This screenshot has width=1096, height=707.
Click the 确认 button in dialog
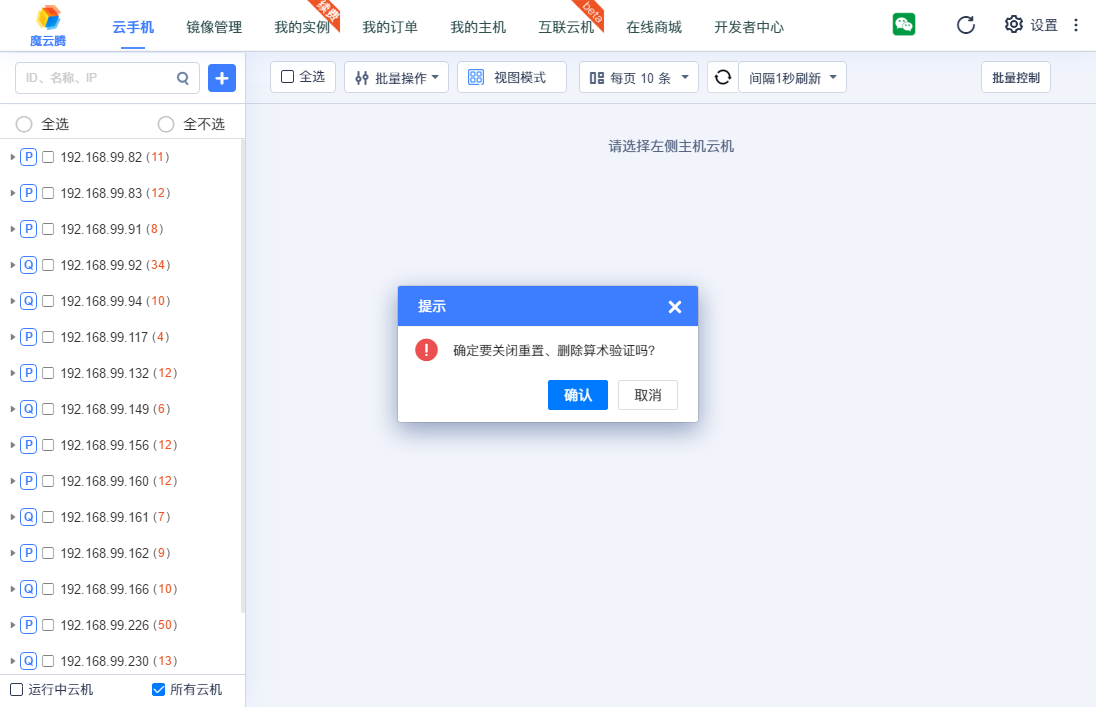[577, 395]
